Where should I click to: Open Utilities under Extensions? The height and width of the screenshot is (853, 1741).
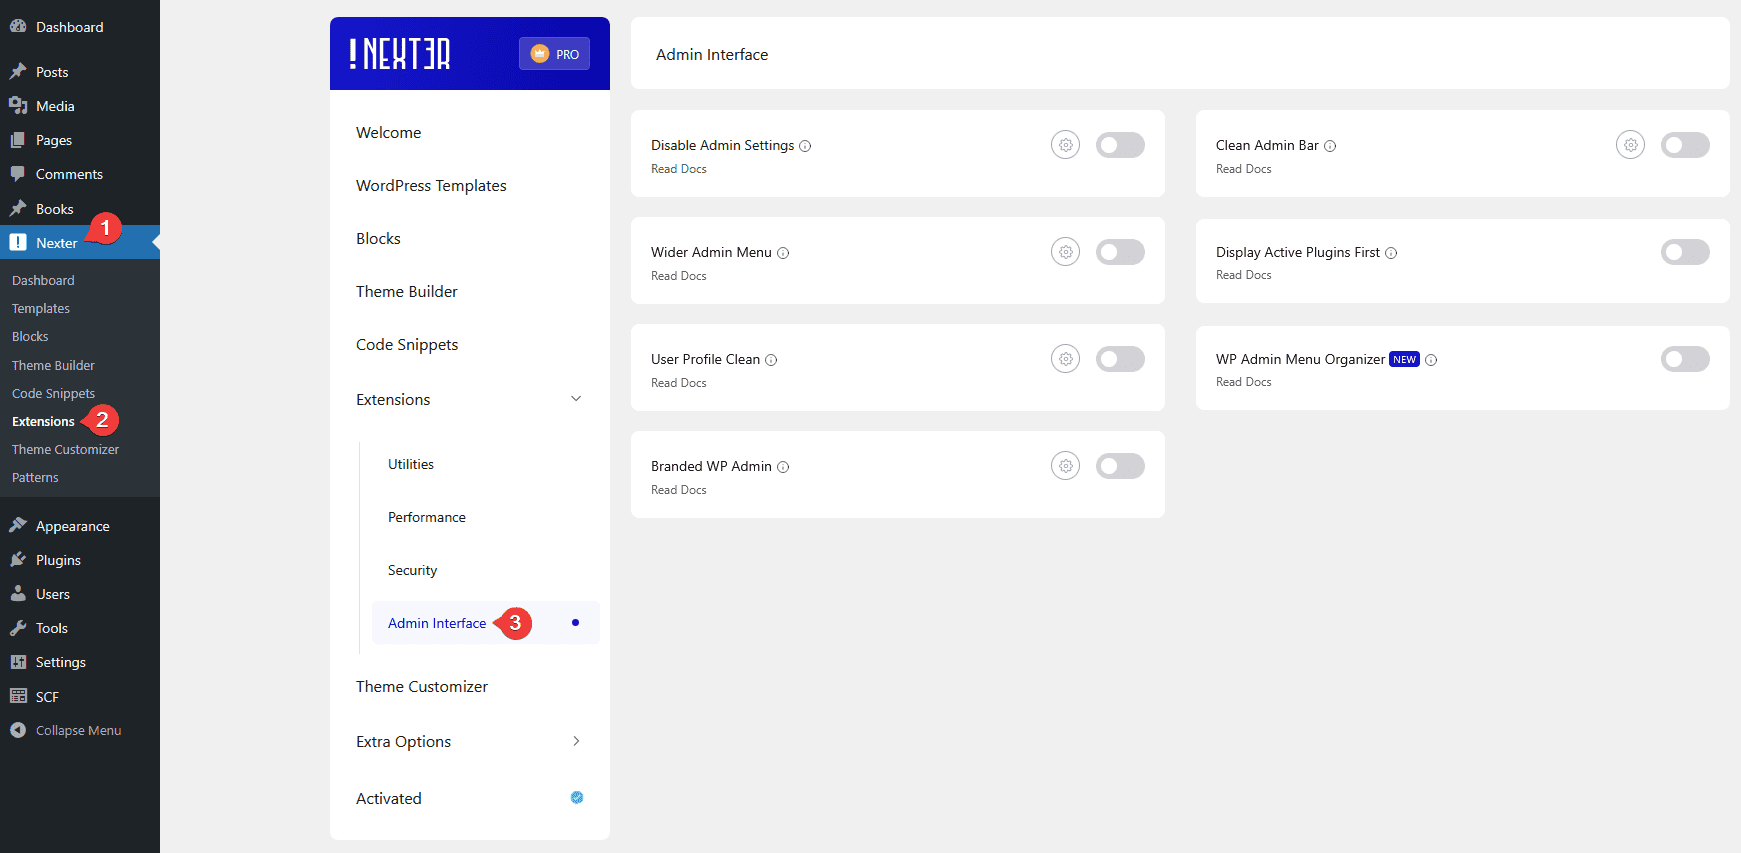pyautogui.click(x=411, y=464)
